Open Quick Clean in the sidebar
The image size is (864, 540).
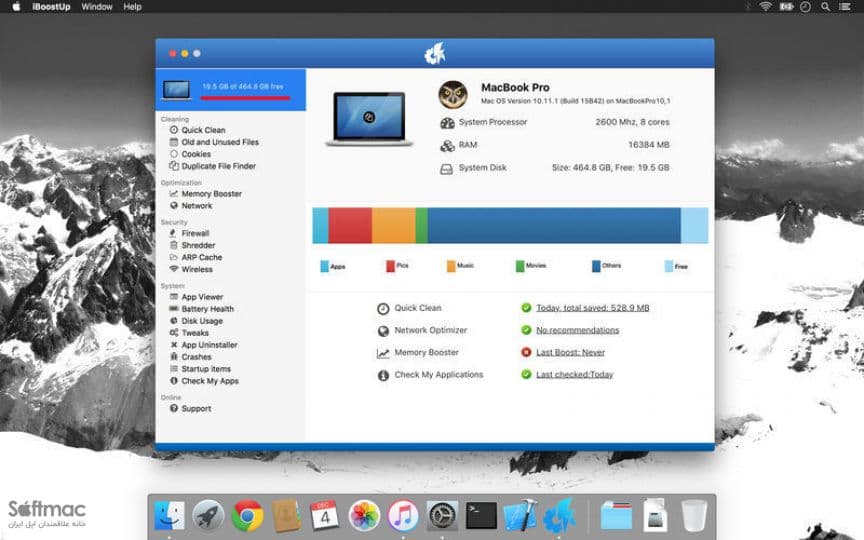pos(203,130)
